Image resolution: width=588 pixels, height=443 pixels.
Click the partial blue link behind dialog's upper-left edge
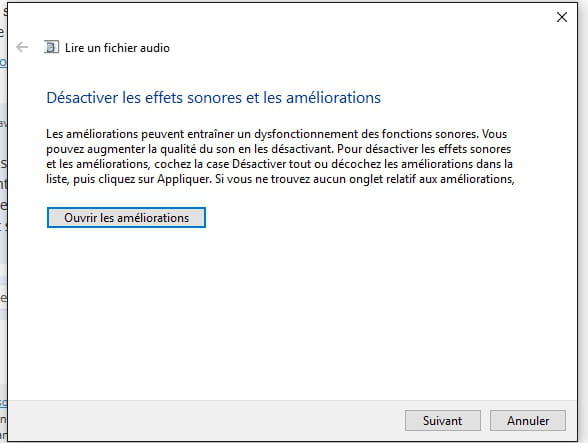coord(3,62)
